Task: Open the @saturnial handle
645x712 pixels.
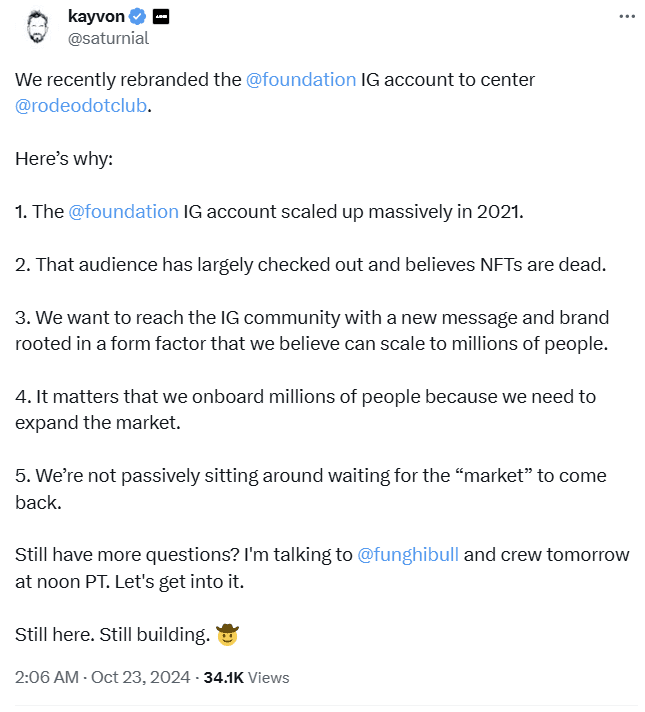Action: (x=108, y=39)
